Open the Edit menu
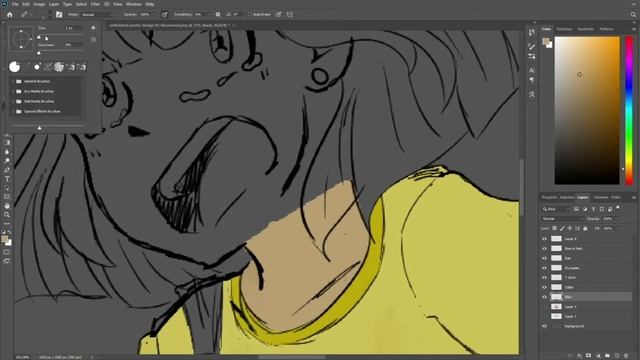 coord(26,4)
